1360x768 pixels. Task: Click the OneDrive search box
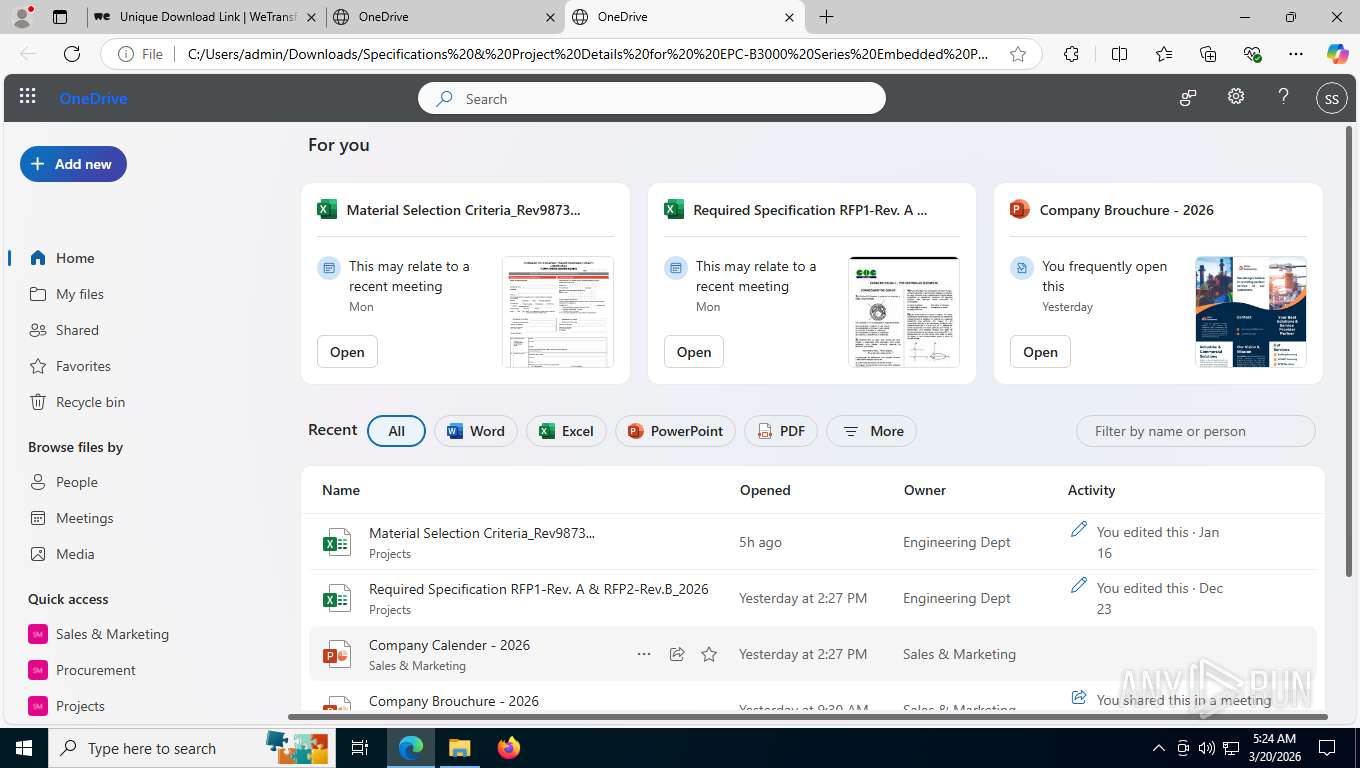652,98
